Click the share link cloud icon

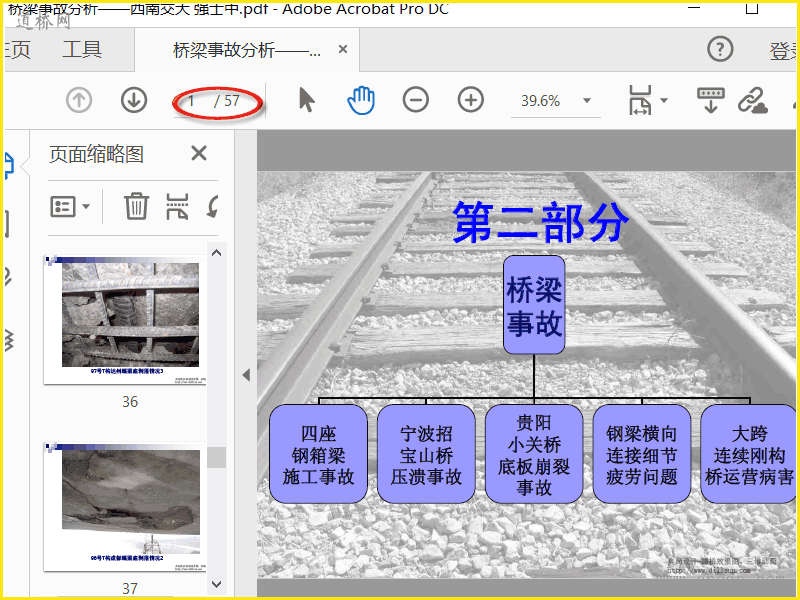(753, 100)
